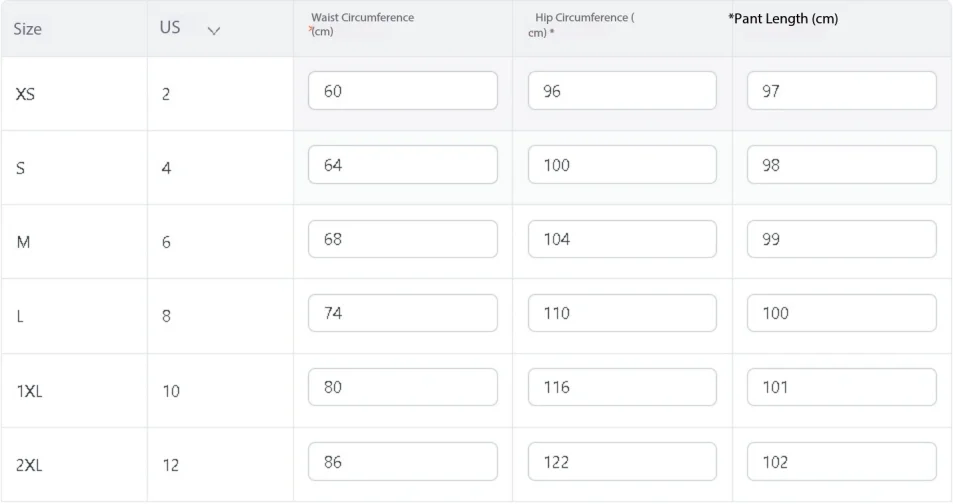Click 1XL waist circumference field with 80
Image resolution: width=953 pixels, height=504 pixels.
pyautogui.click(x=402, y=387)
